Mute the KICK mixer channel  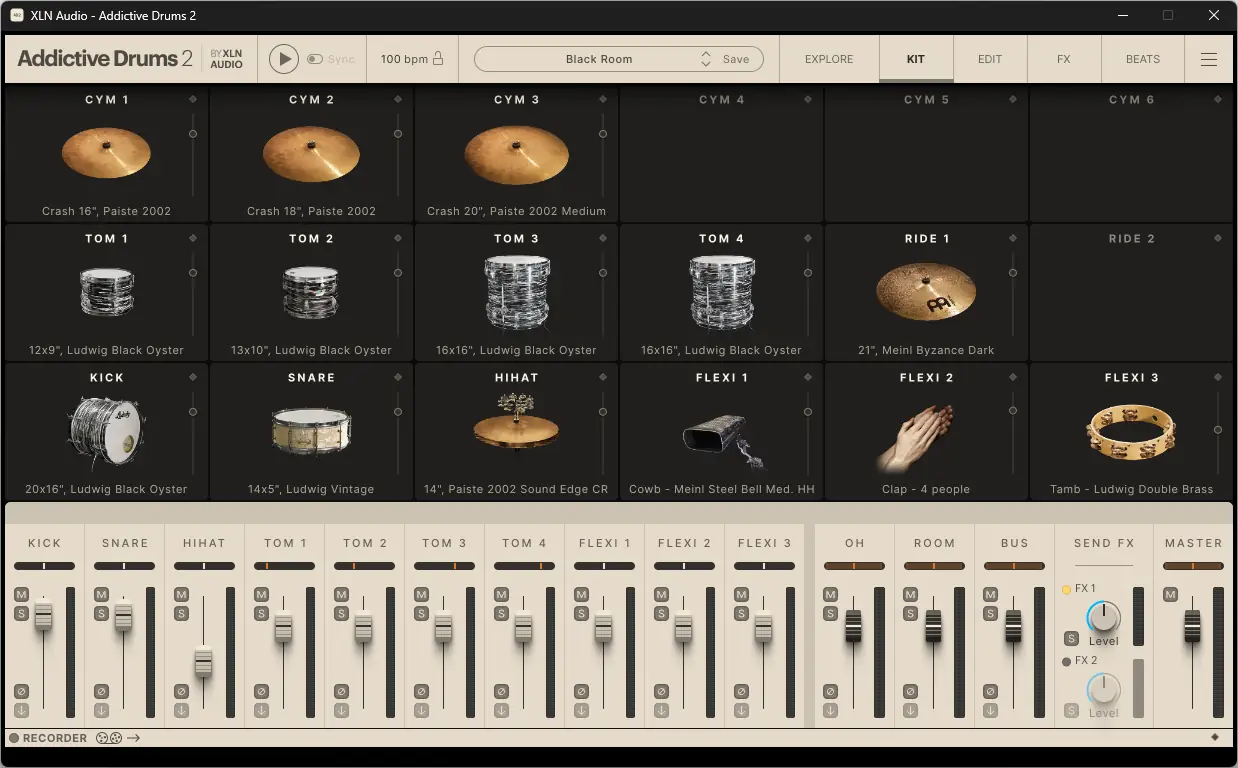pos(21,595)
